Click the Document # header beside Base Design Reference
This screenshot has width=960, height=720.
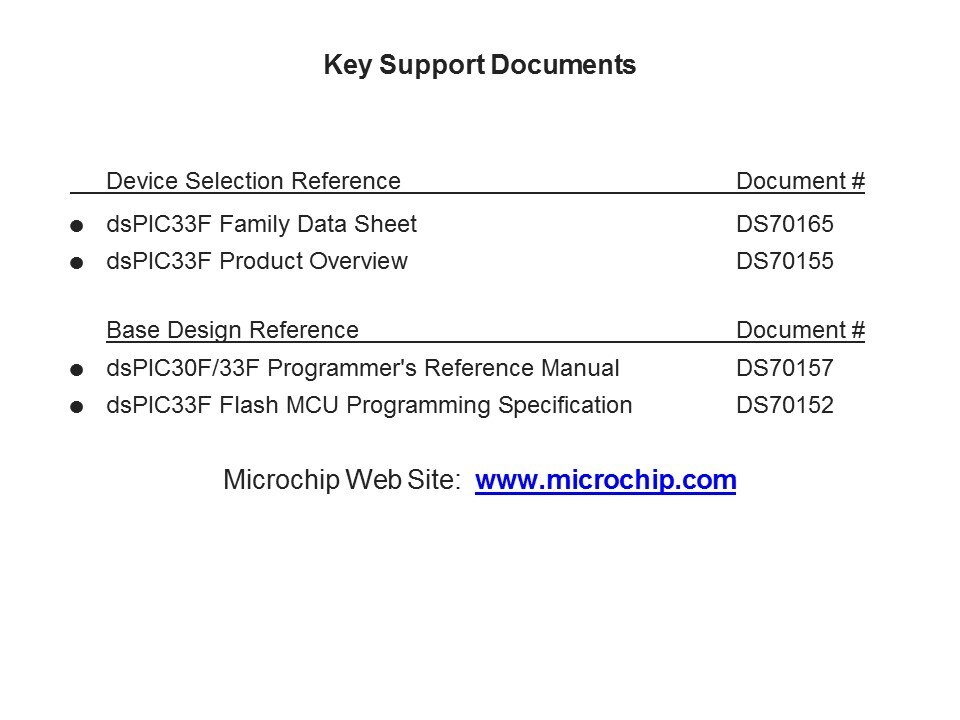coord(800,330)
